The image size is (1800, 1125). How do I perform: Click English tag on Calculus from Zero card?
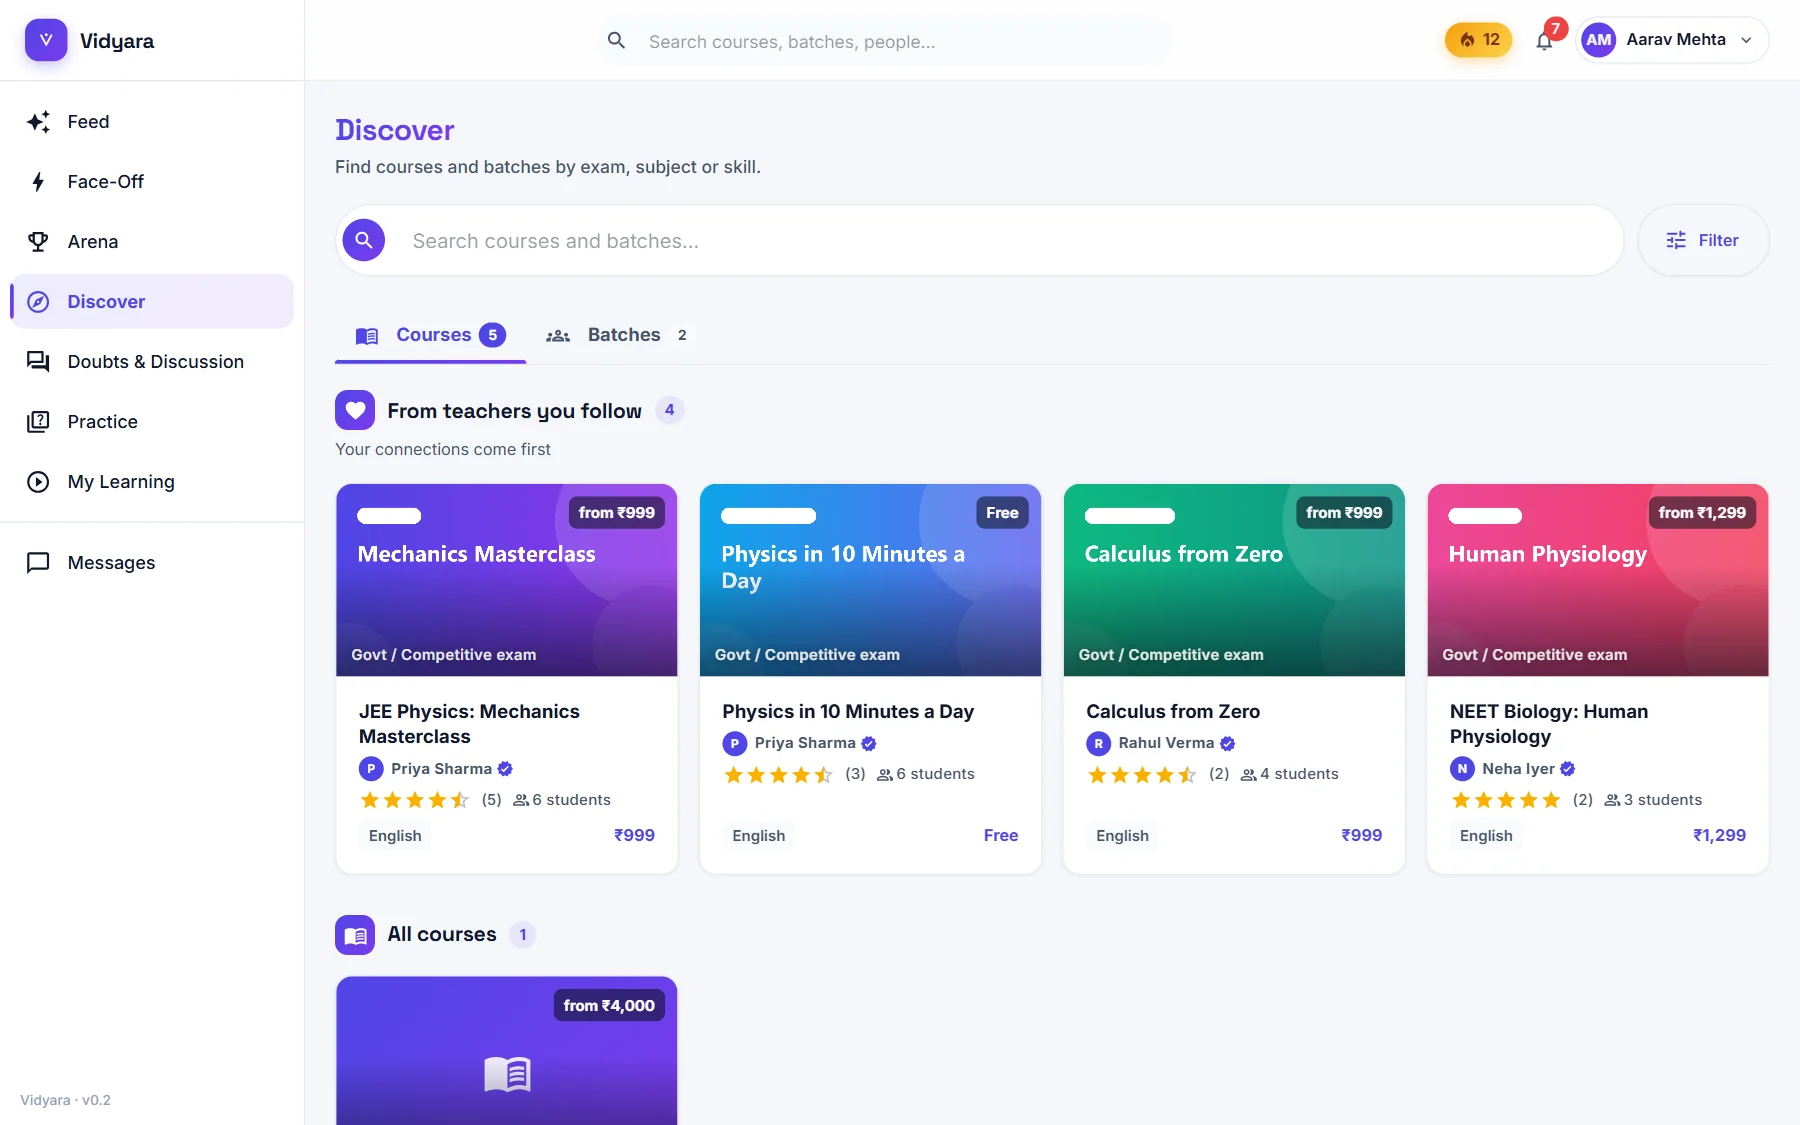tap(1122, 836)
